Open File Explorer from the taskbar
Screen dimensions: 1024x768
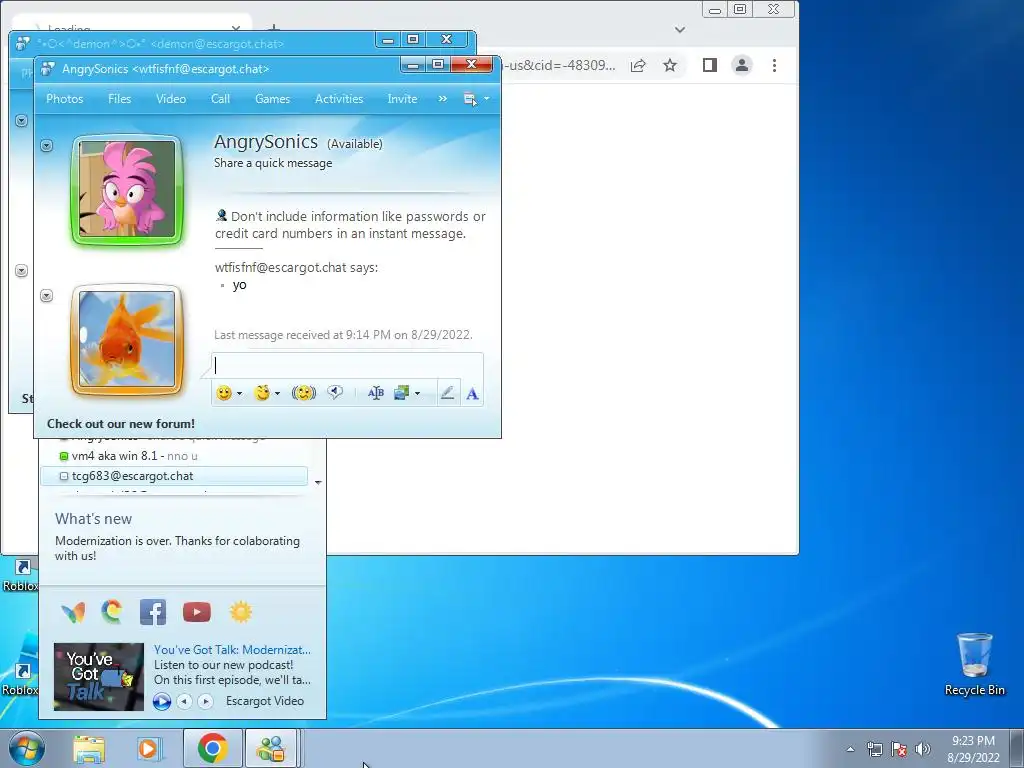[x=89, y=749]
